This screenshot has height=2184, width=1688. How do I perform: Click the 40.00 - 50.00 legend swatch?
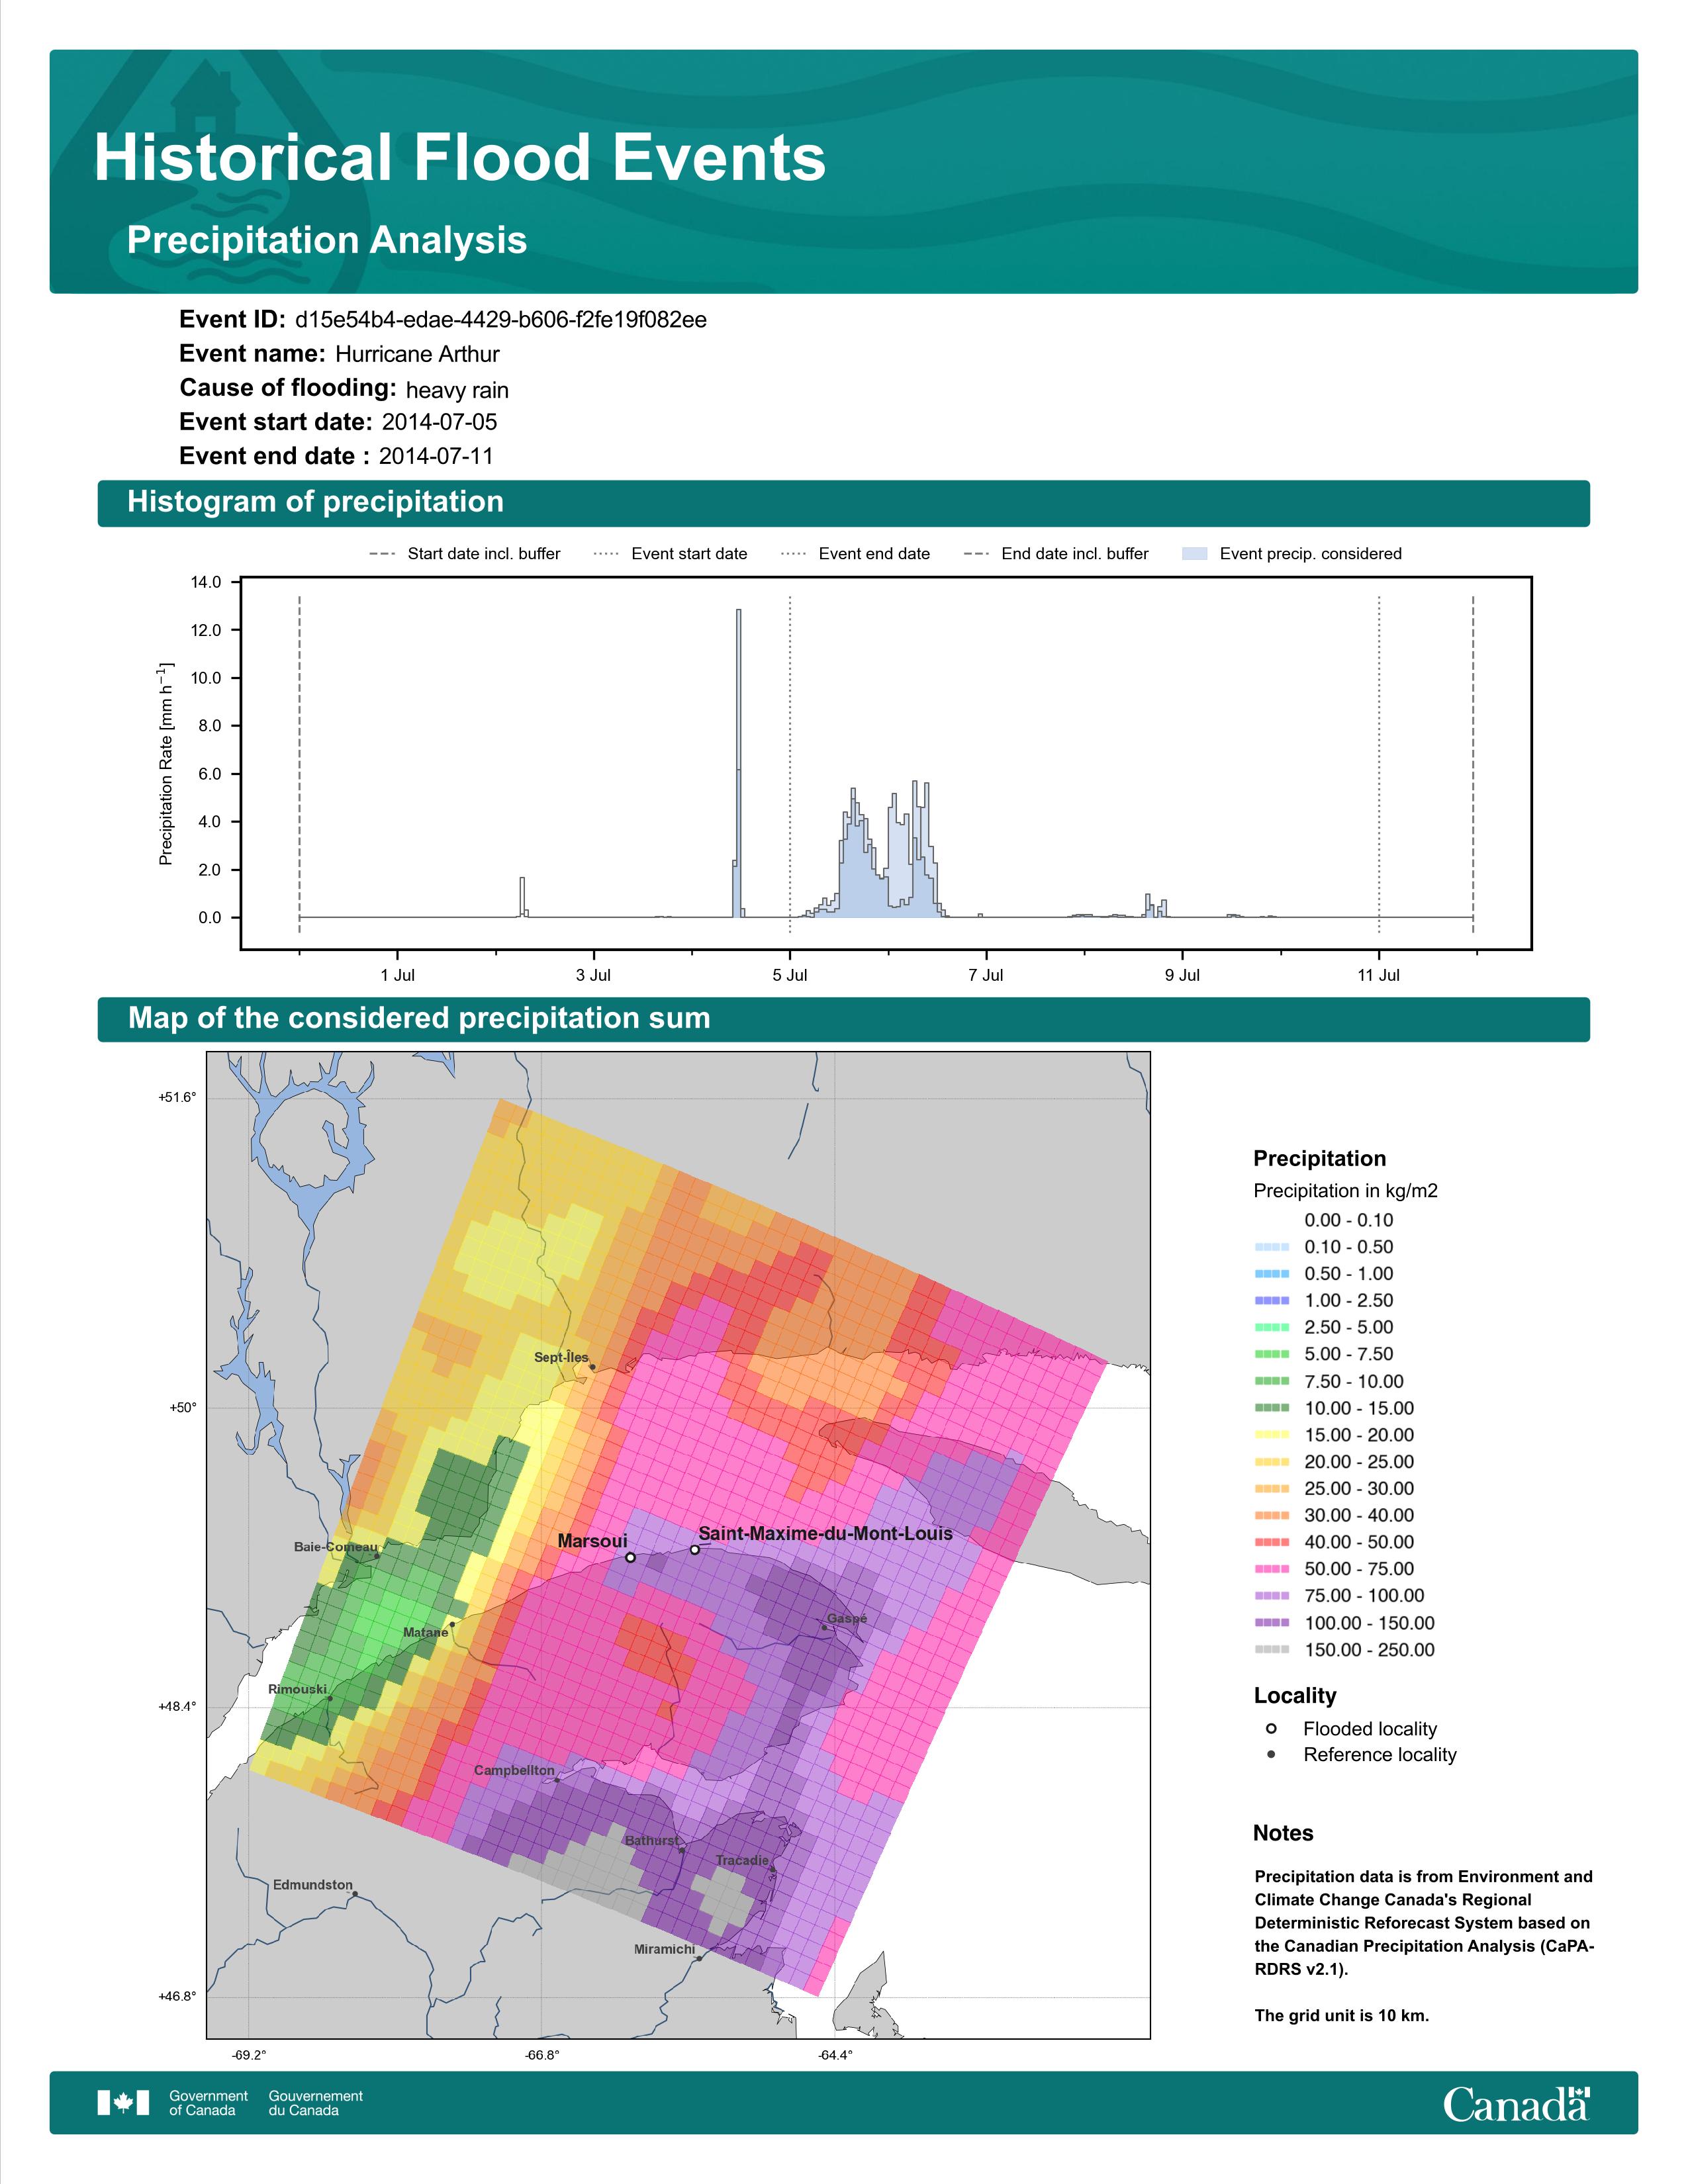pos(1272,1542)
